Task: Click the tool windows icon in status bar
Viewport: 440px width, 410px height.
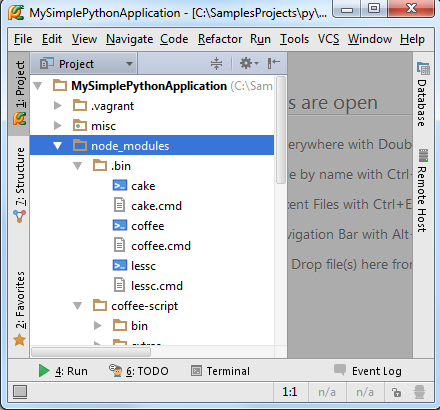Action: coord(20,392)
